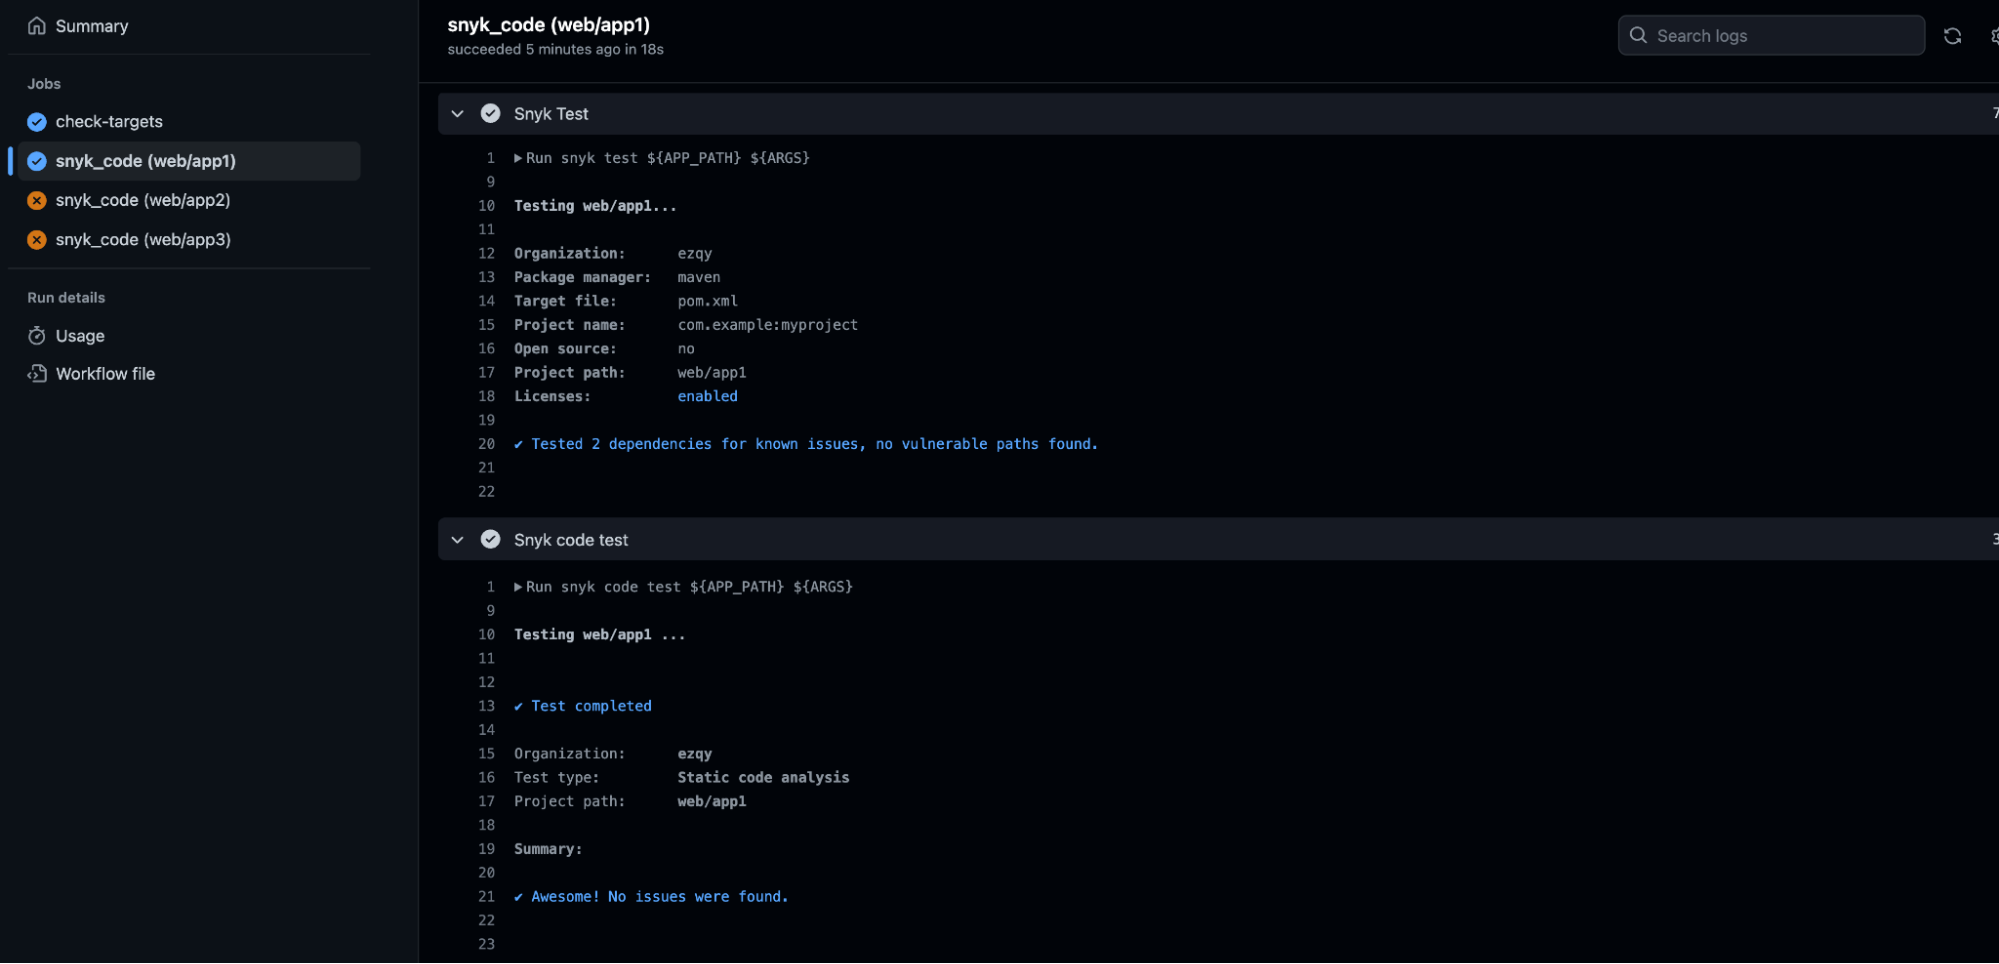
Task: Click the search magnifier icon
Action: click(x=1638, y=35)
